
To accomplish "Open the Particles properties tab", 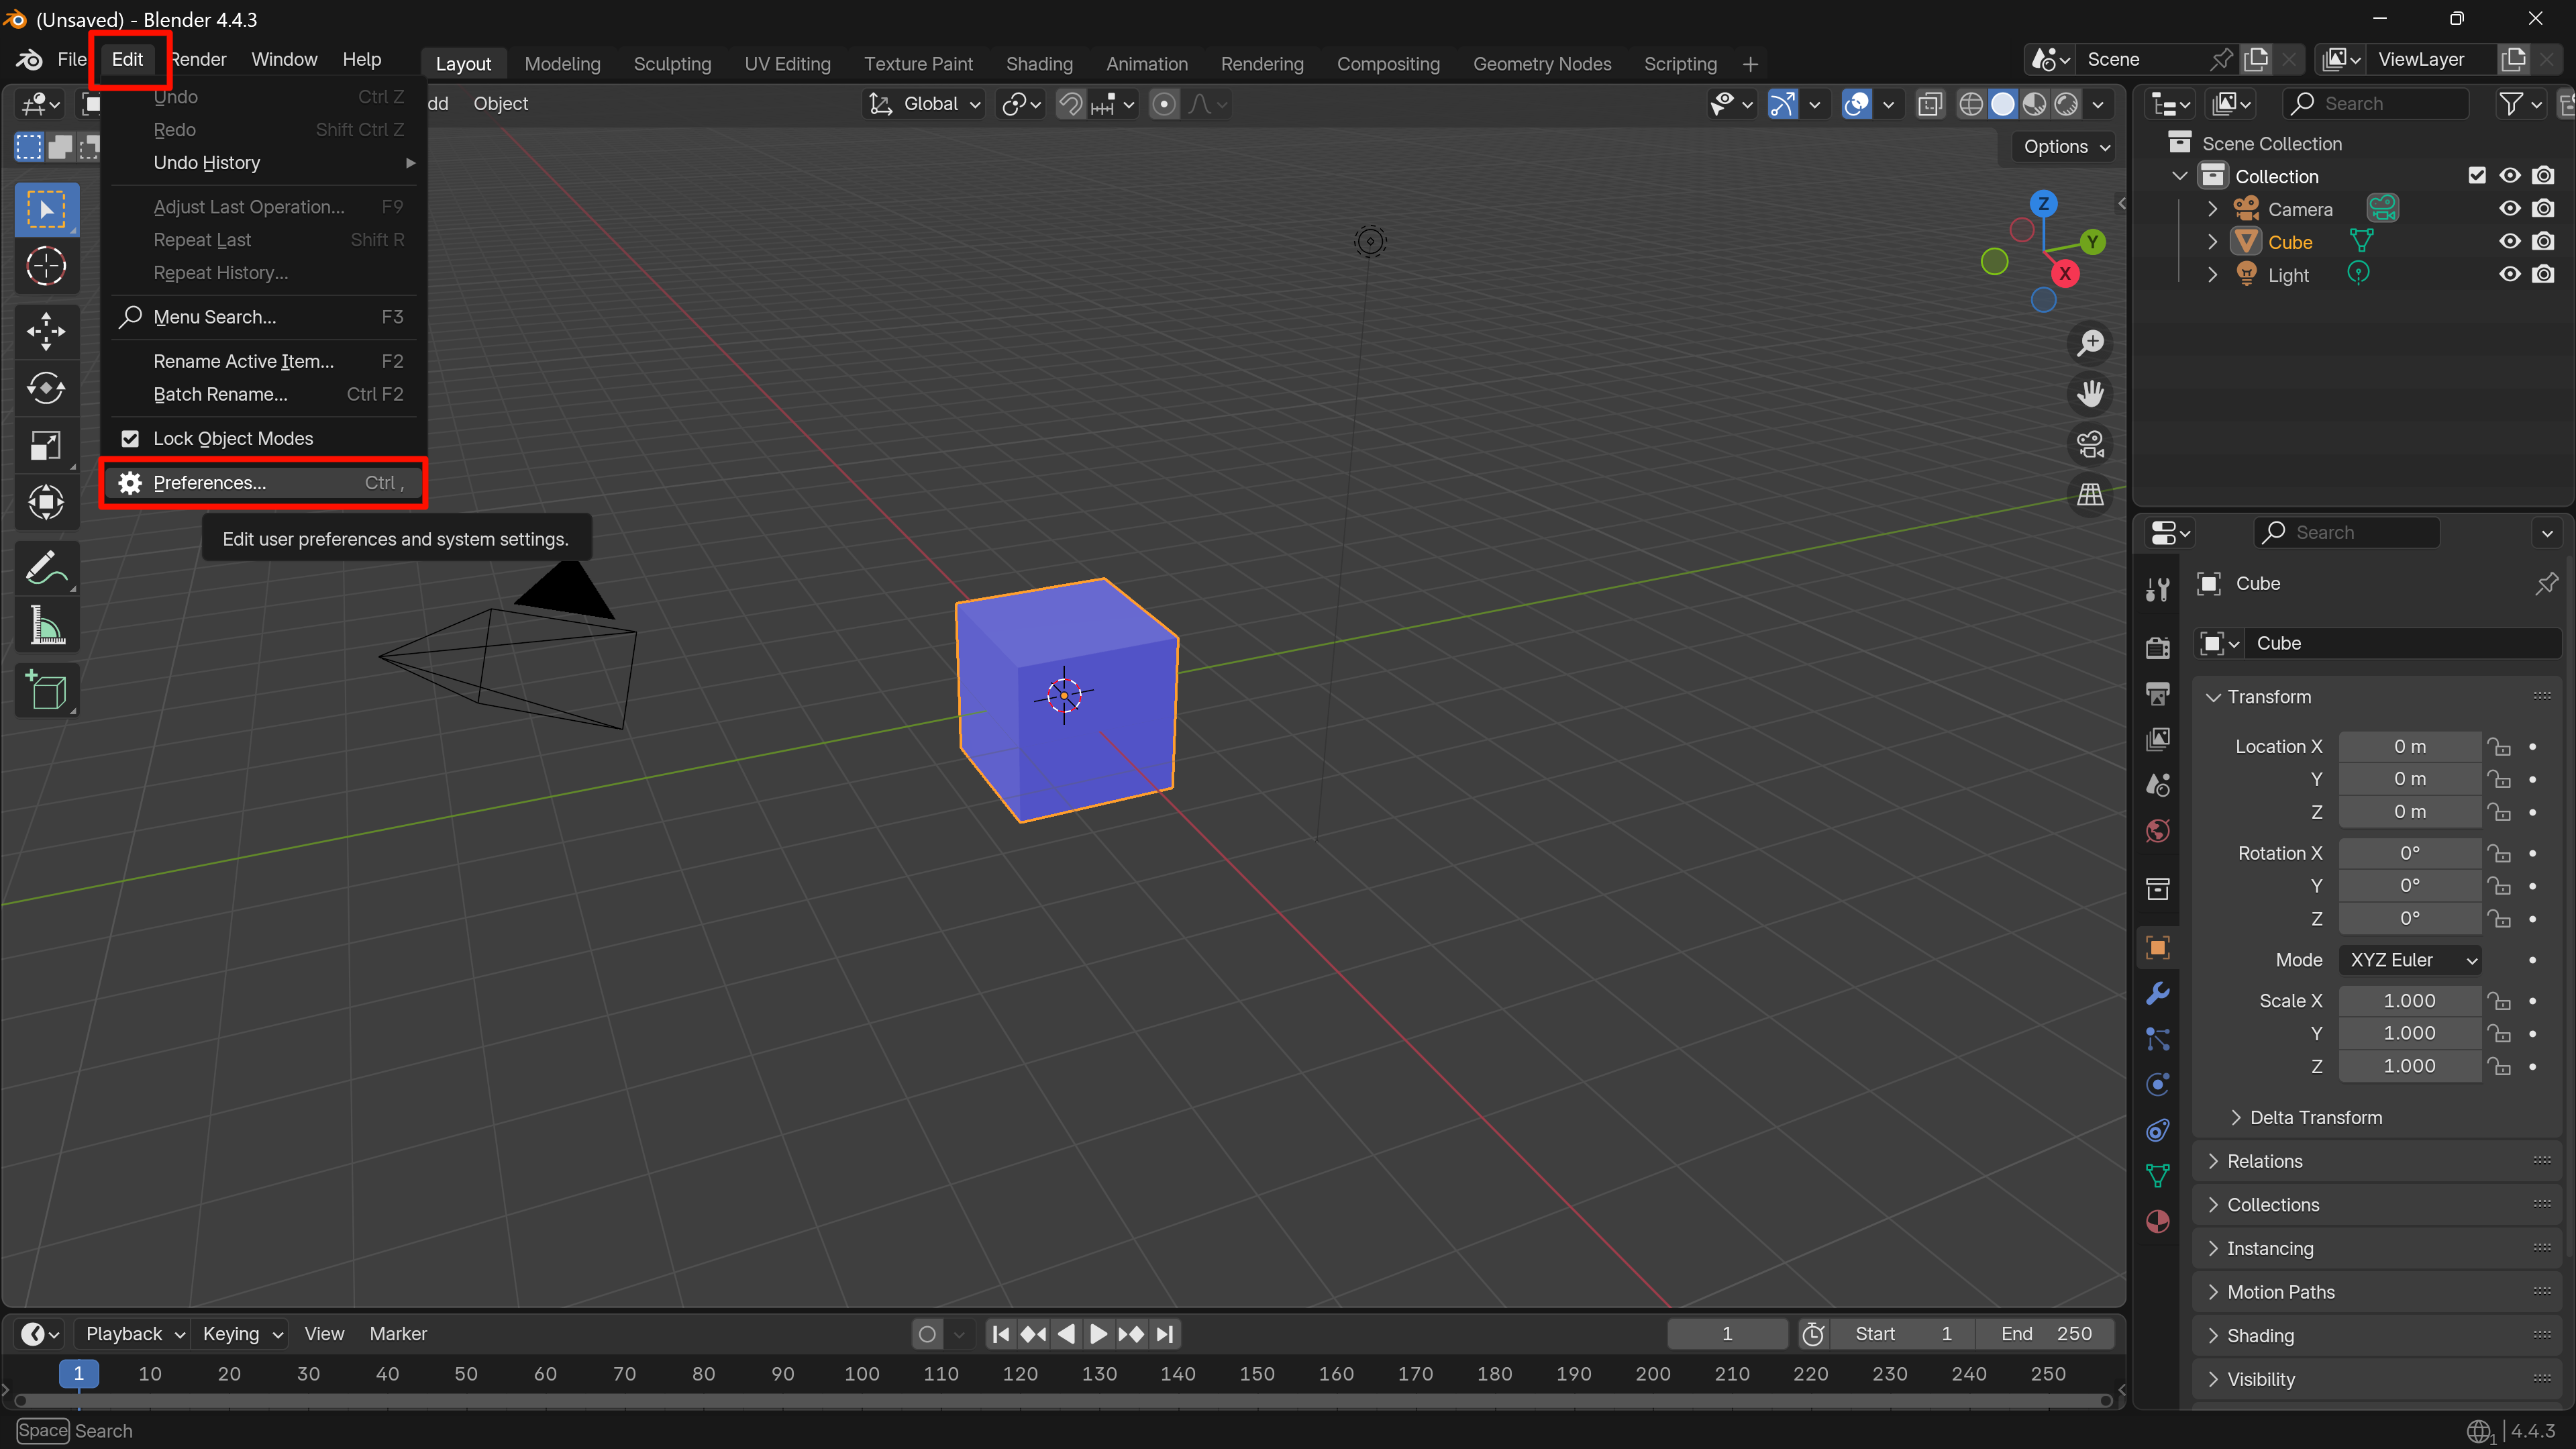I will (2158, 1039).
